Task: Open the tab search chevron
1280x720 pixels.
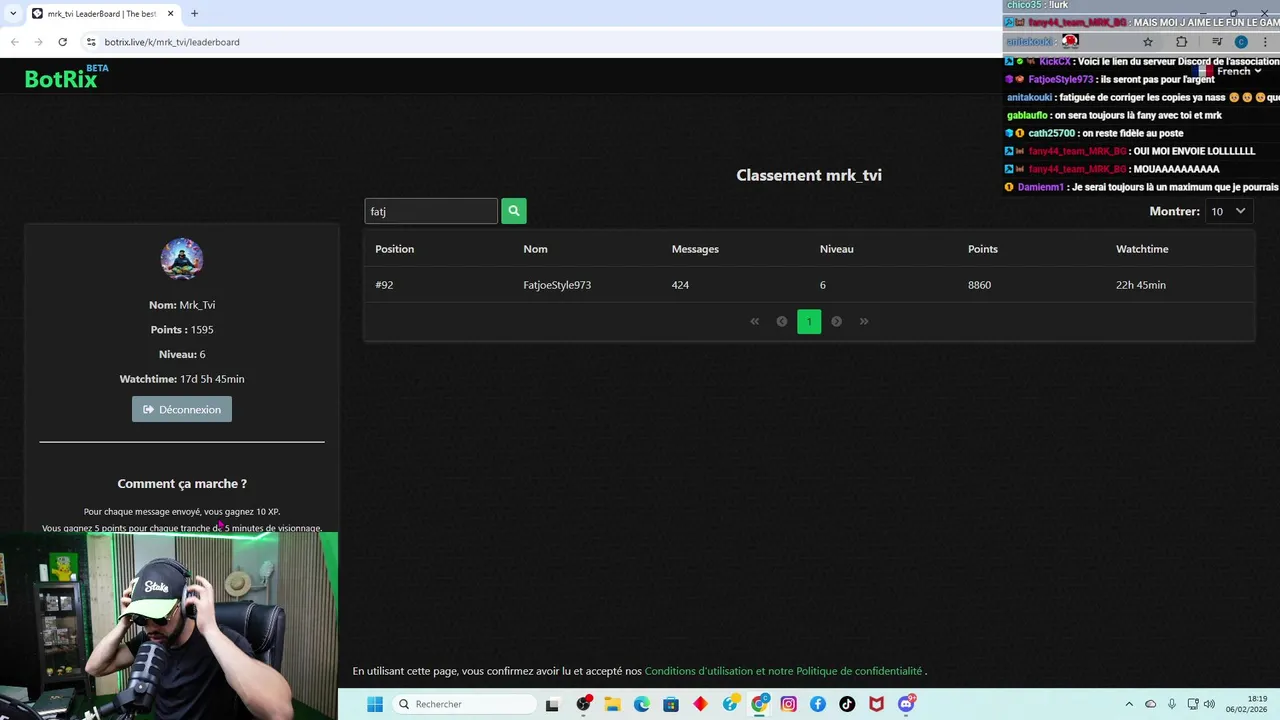Action: tap(13, 13)
